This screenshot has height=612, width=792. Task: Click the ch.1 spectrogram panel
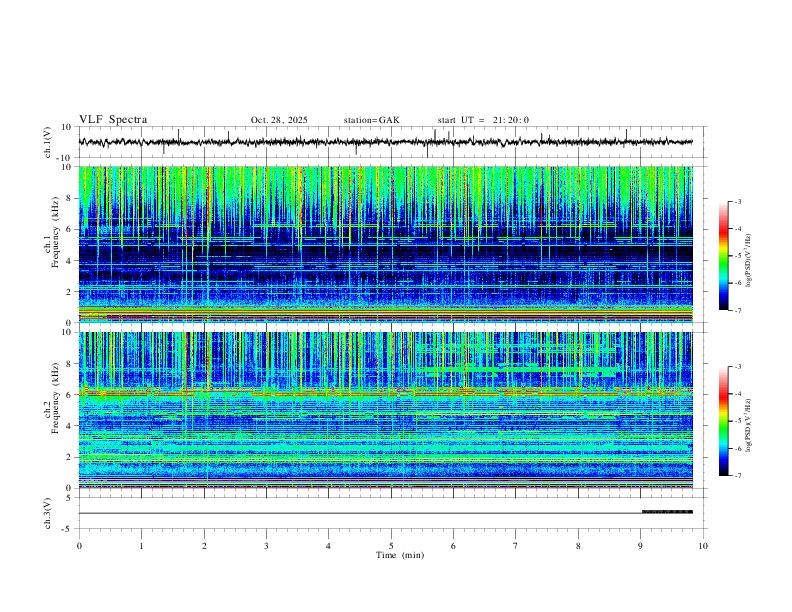[x=385, y=244]
